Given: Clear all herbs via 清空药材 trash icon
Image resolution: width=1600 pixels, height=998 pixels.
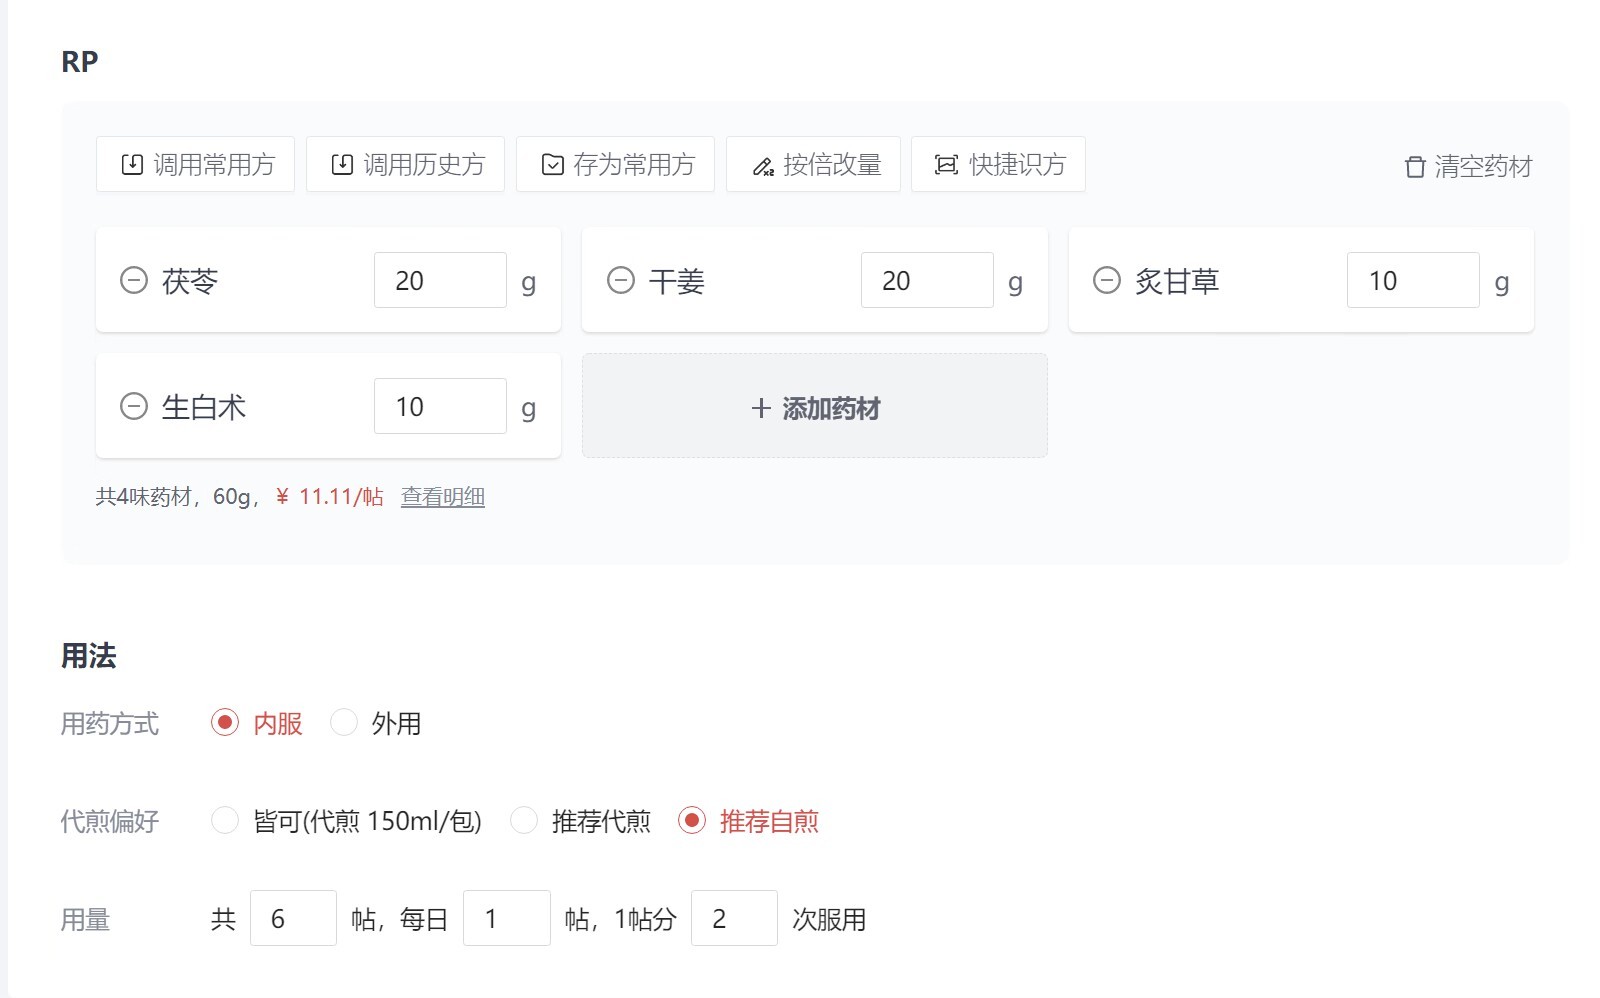Looking at the screenshot, I should 1414,167.
